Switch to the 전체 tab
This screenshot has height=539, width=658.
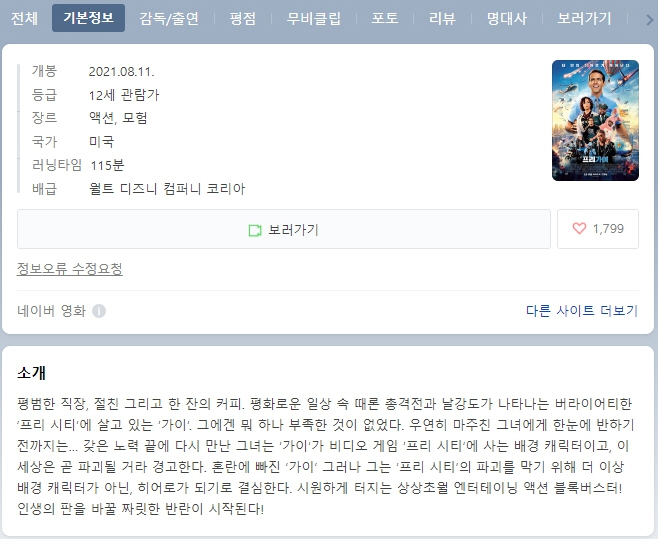coord(24,18)
